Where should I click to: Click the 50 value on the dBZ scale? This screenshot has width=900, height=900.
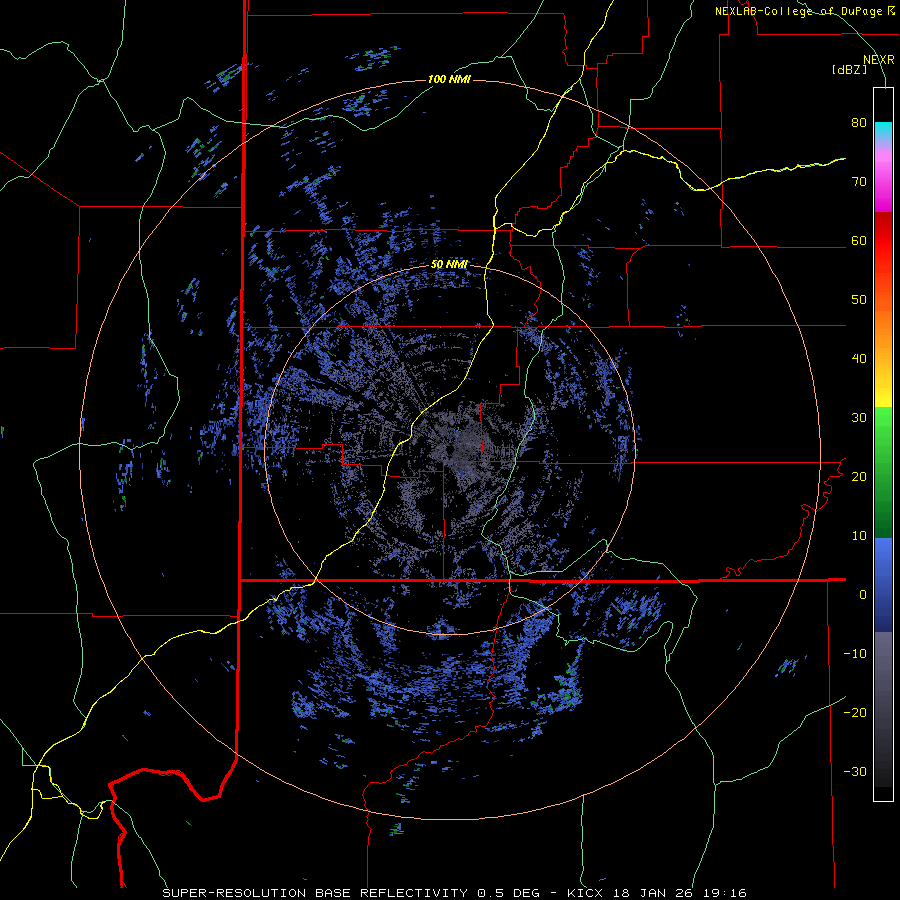point(859,300)
